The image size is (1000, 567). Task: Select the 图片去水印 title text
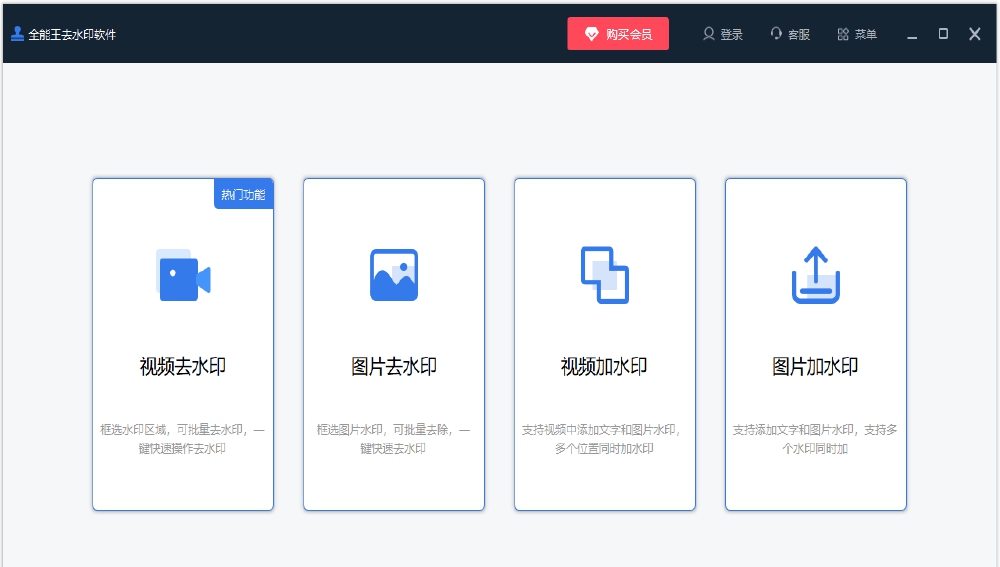click(394, 367)
